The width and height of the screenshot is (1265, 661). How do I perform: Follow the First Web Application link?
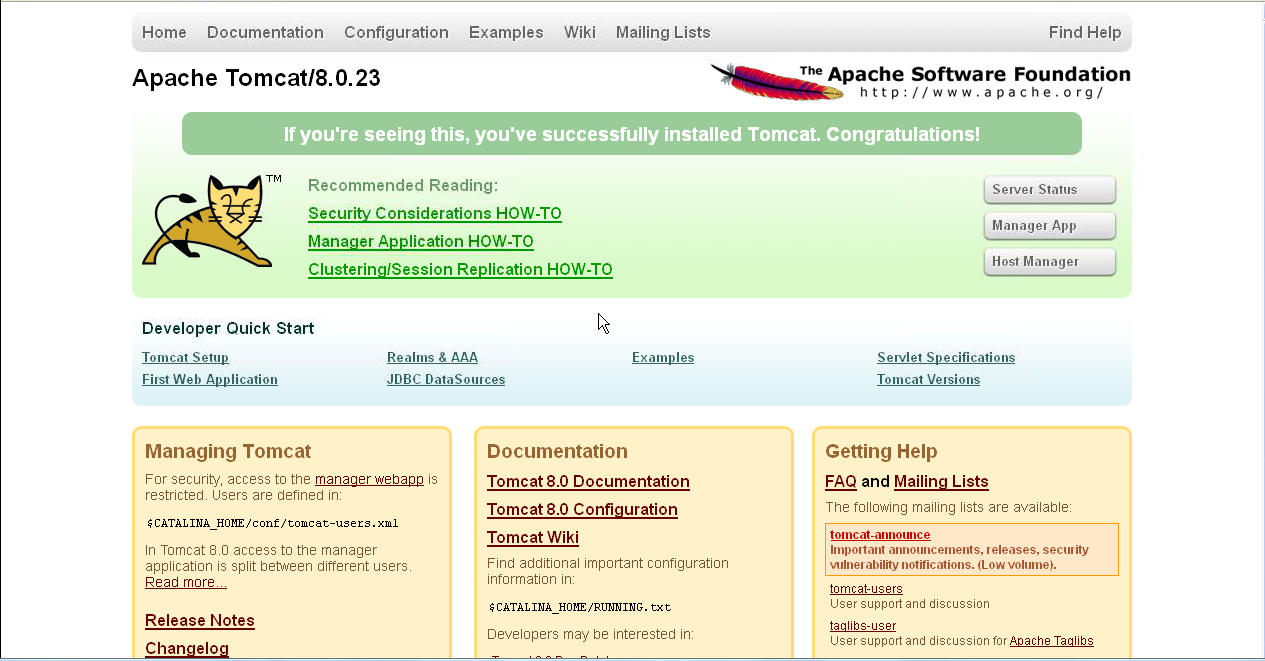coord(210,379)
